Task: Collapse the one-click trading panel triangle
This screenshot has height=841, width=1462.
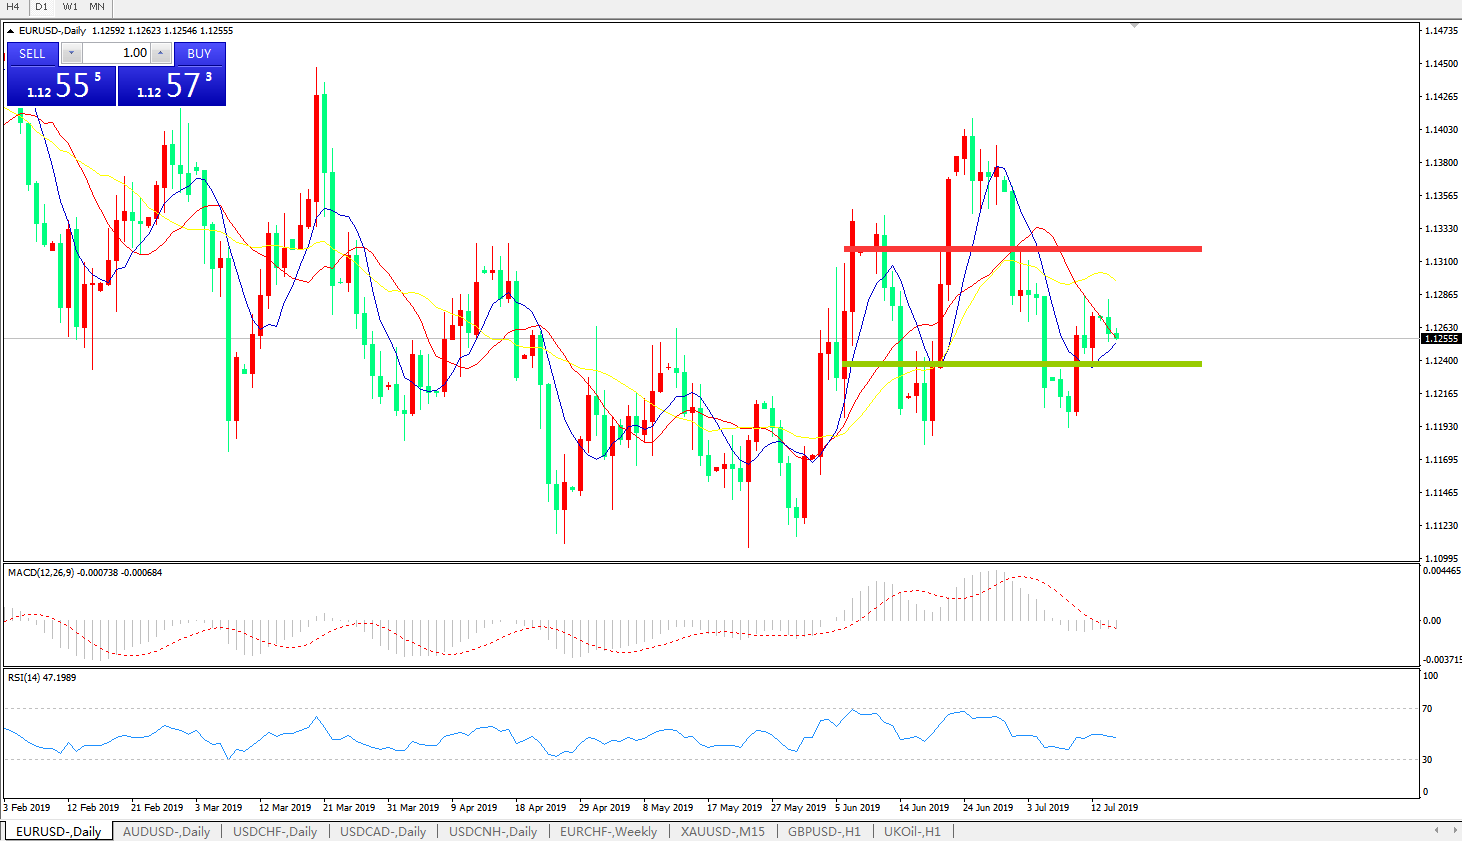Action: tap(11, 31)
